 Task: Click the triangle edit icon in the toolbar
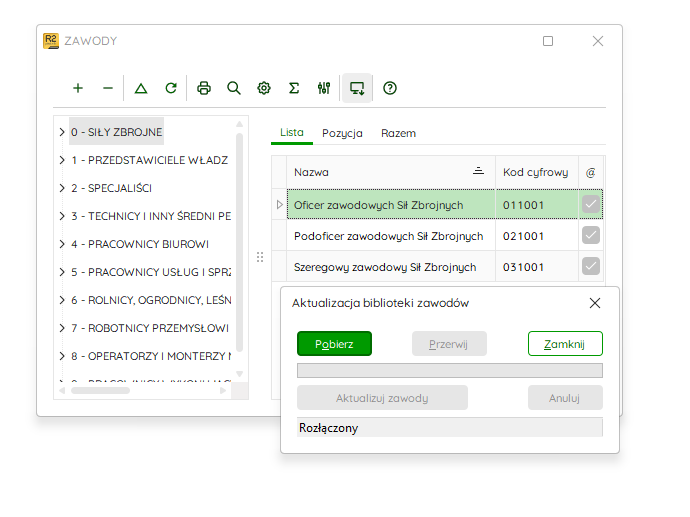tap(141, 88)
